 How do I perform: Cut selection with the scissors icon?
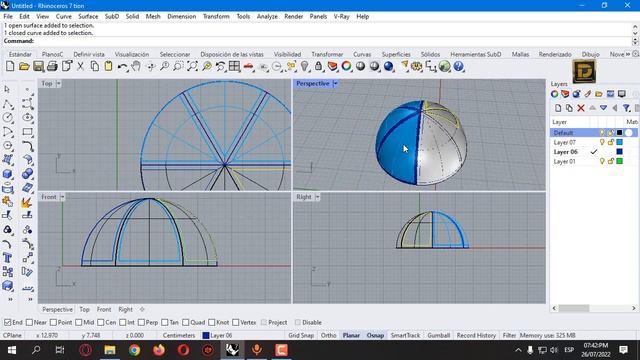(x=80, y=66)
